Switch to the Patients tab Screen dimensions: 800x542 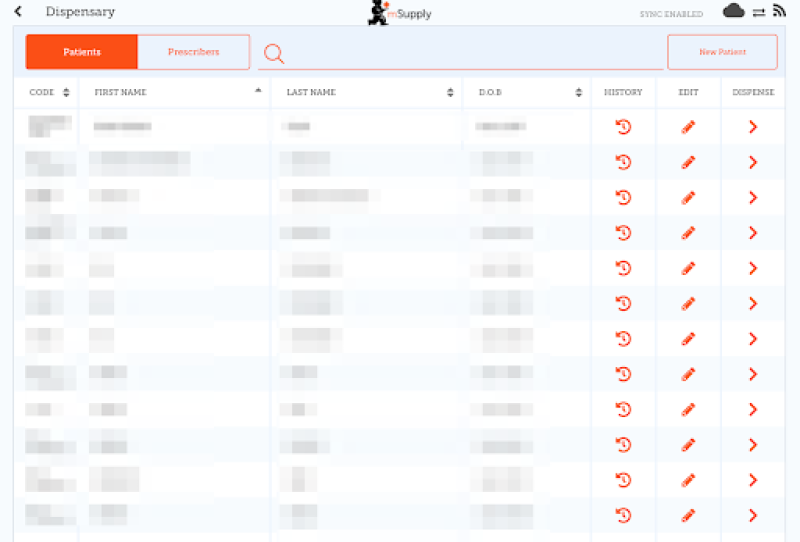(82, 52)
